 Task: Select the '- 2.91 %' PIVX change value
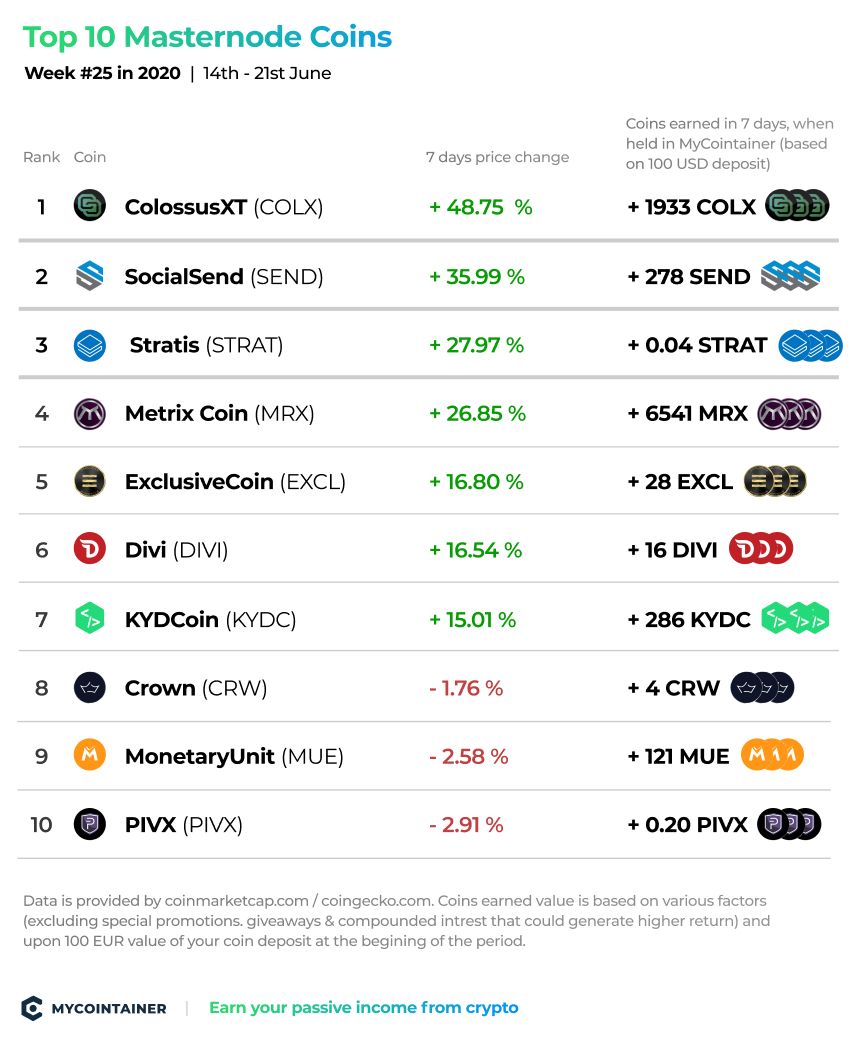tap(466, 824)
